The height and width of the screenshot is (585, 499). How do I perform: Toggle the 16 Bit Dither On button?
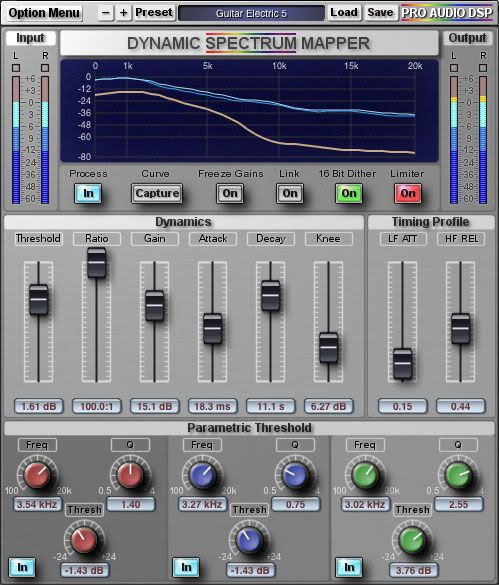[349, 193]
